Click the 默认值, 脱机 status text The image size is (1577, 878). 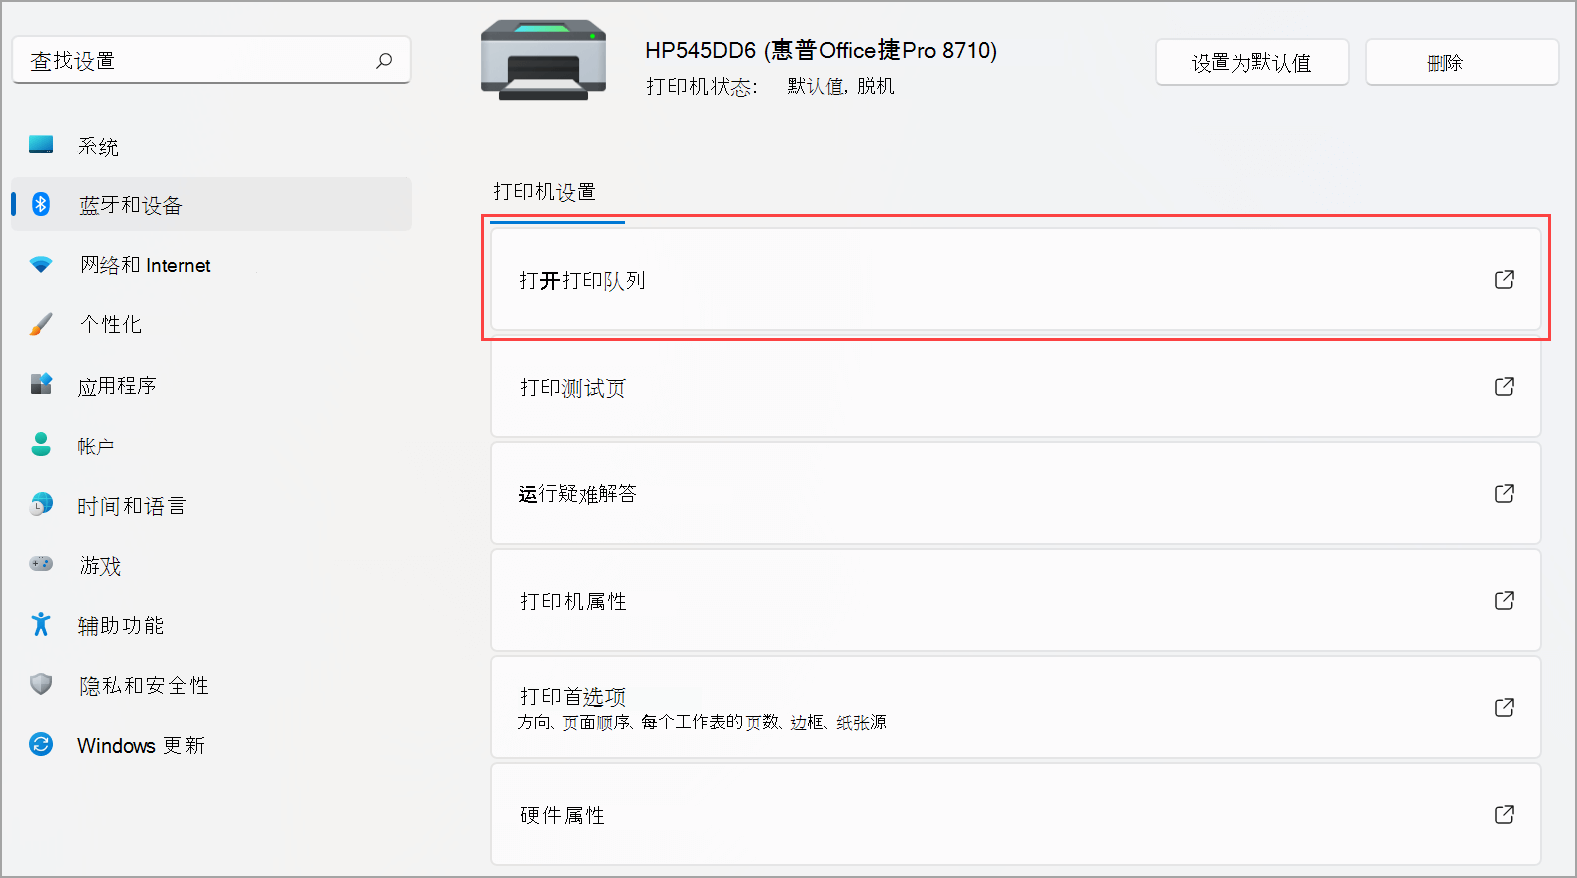841,86
